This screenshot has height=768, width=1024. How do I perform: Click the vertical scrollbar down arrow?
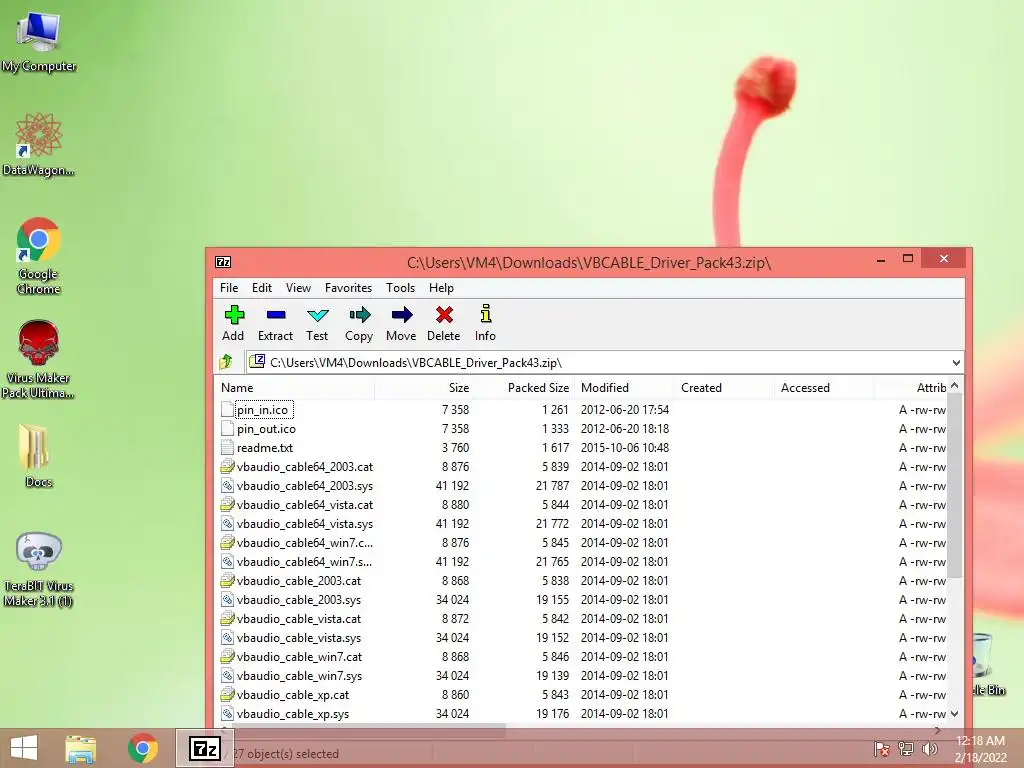pyautogui.click(x=955, y=713)
